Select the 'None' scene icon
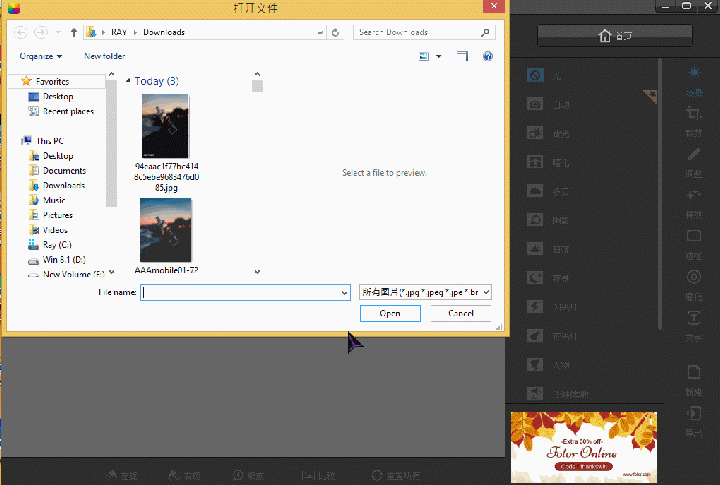Viewport: 720px width, 485px height. pyautogui.click(x=535, y=75)
